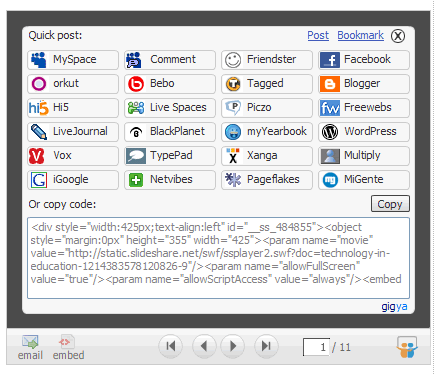Post to WordPress
Viewport: 439px width, 375px height.
(364, 132)
